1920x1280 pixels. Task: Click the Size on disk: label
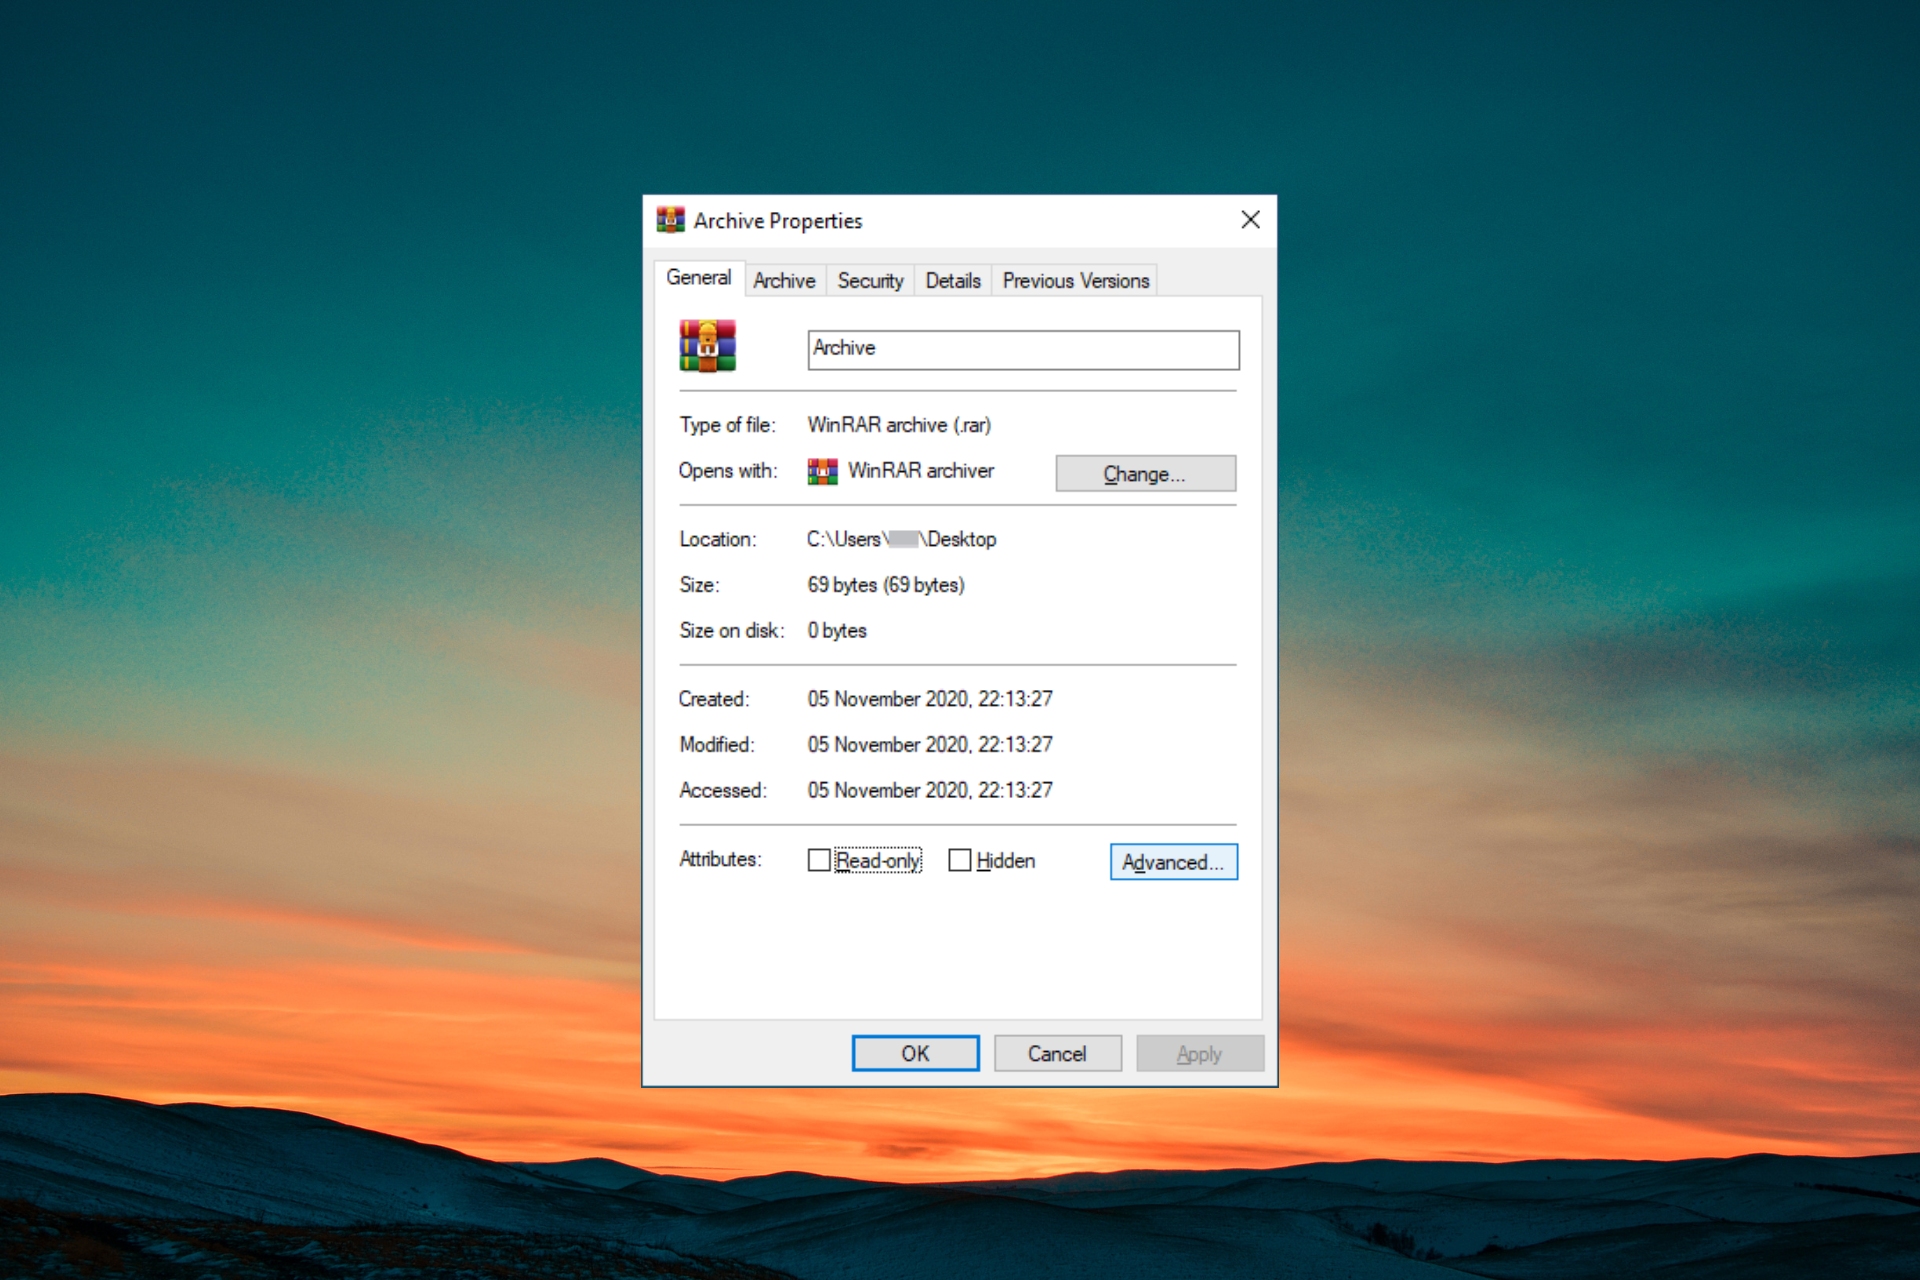pos(732,631)
